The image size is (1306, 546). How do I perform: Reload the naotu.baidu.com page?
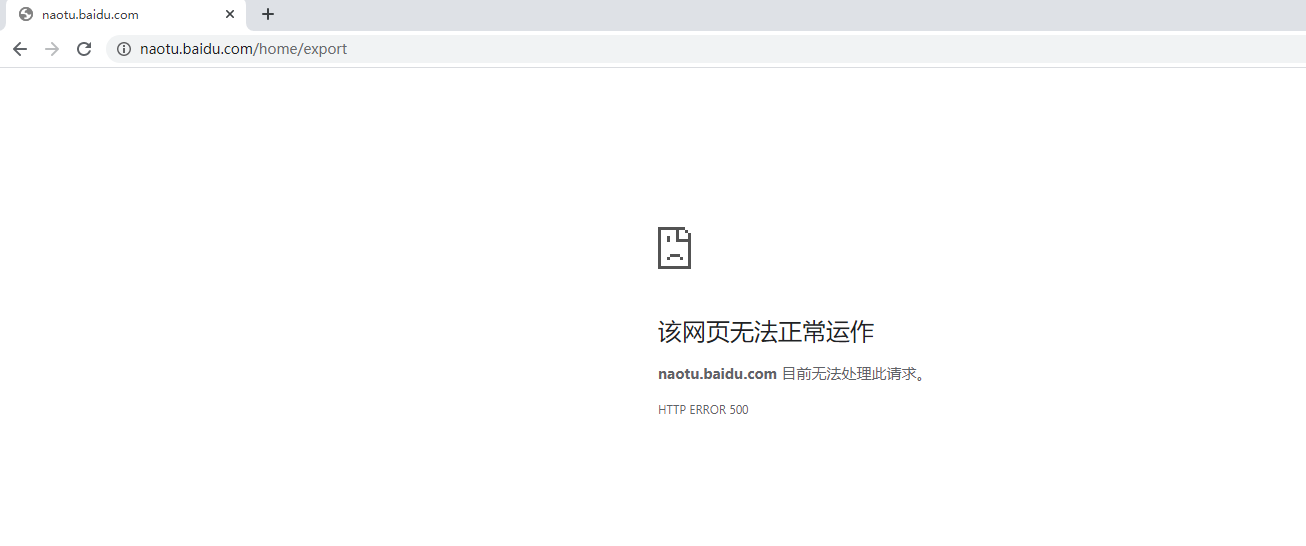tap(84, 49)
